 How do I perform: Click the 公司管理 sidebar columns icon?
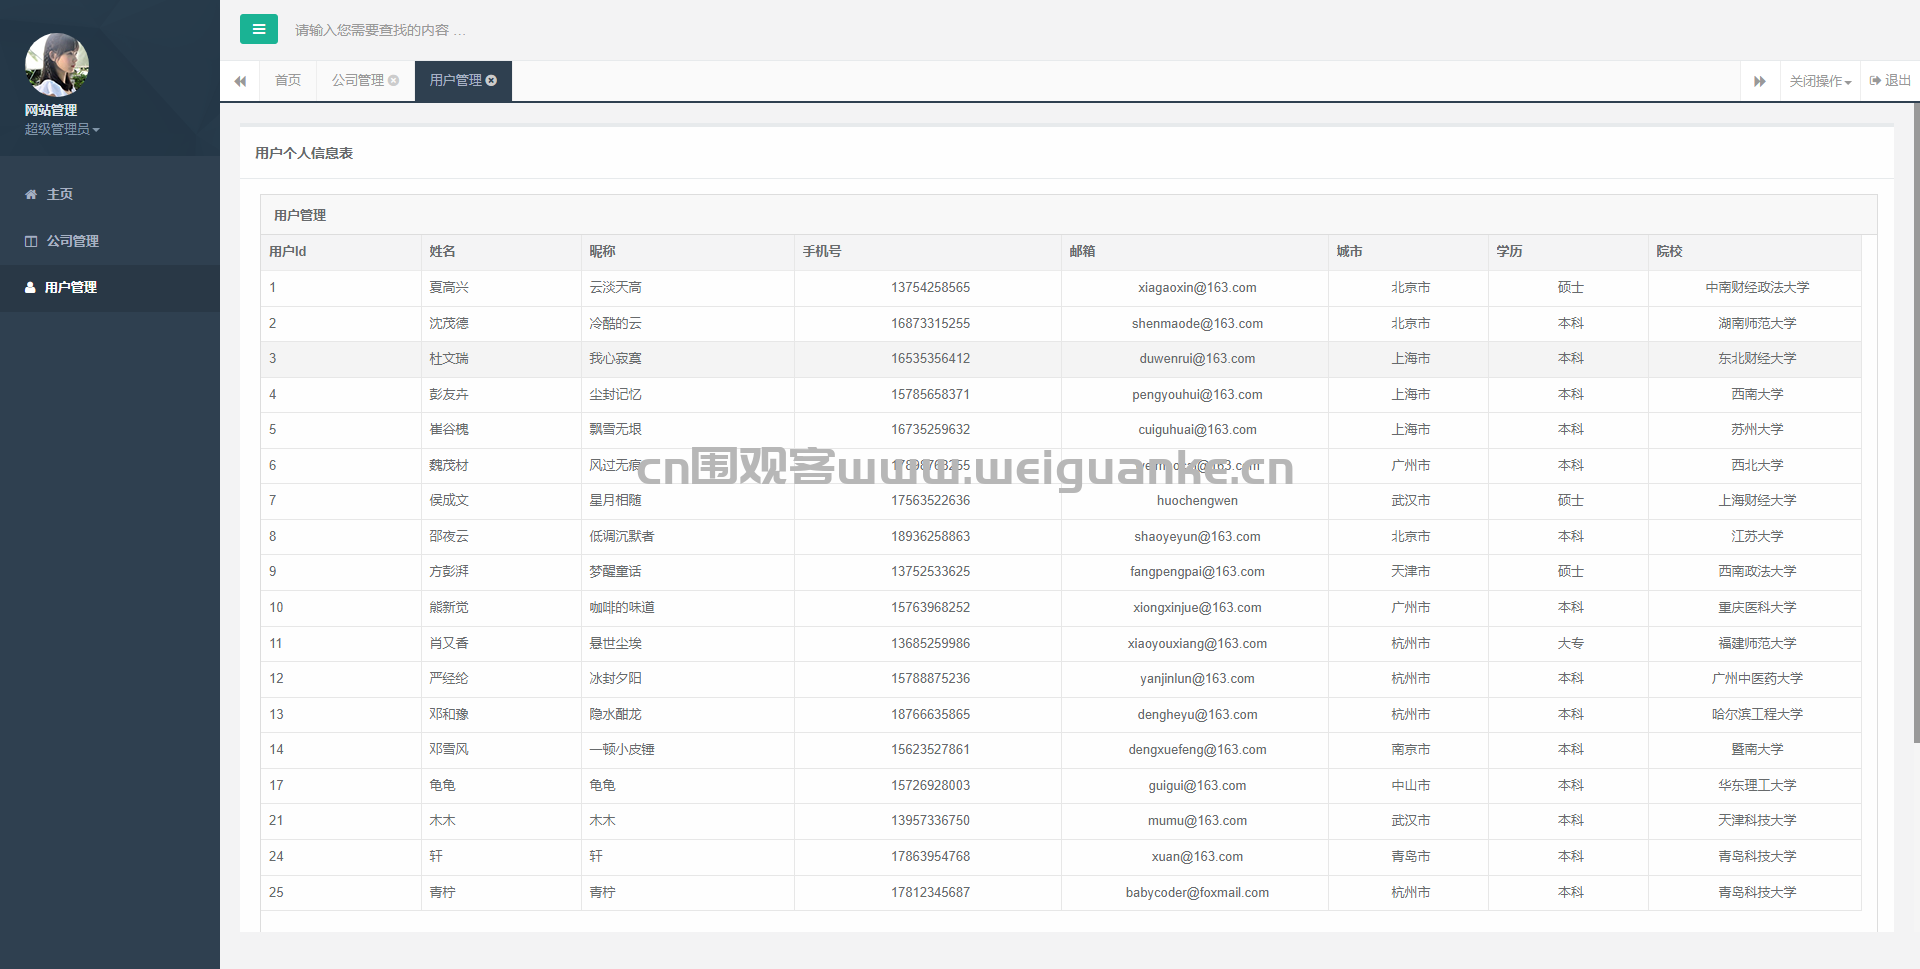click(x=31, y=241)
